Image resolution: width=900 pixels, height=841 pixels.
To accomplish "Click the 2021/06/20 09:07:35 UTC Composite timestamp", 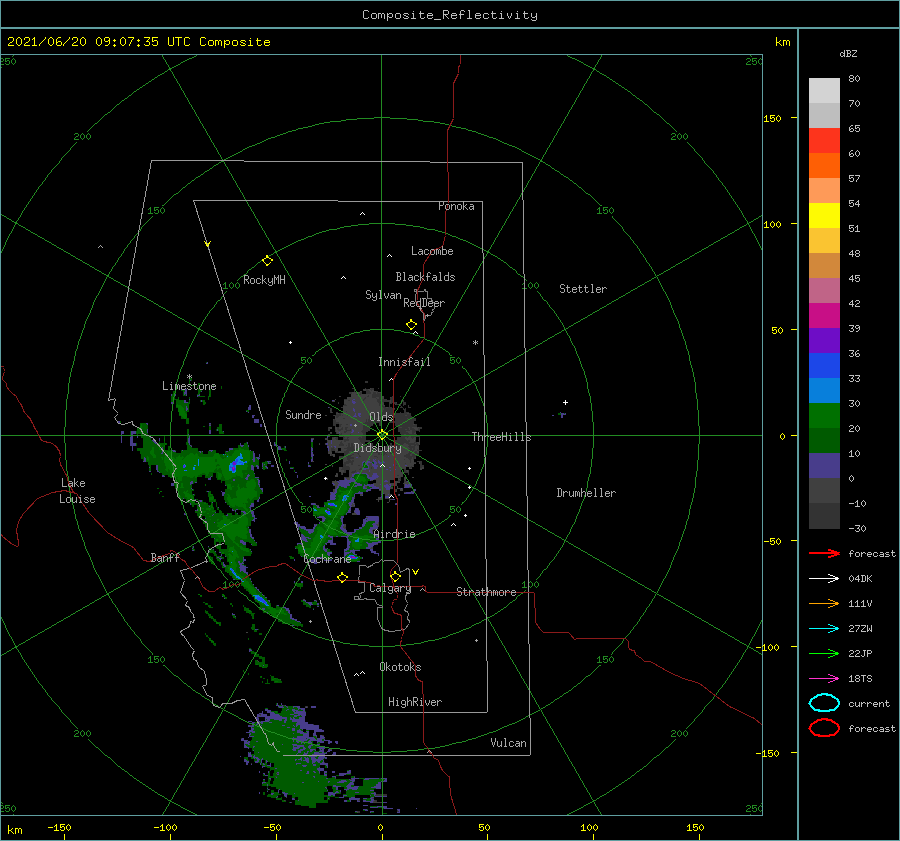I will [x=138, y=42].
